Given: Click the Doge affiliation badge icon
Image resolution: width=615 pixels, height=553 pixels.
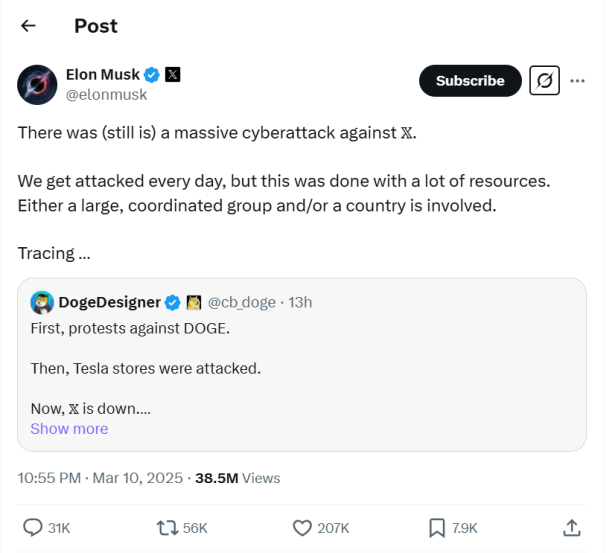Looking at the screenshot, I should tap(194, 302).
